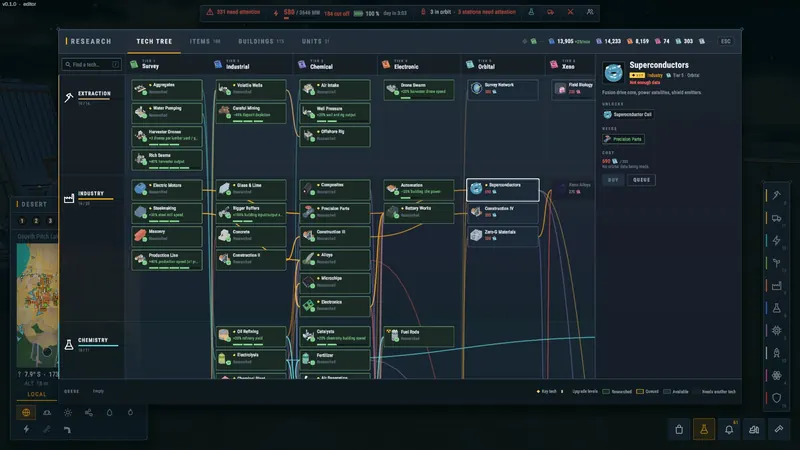Select the Well Pressure tech node
The image size is (800, 450).
pyautogui.click(x=335, y=113)
